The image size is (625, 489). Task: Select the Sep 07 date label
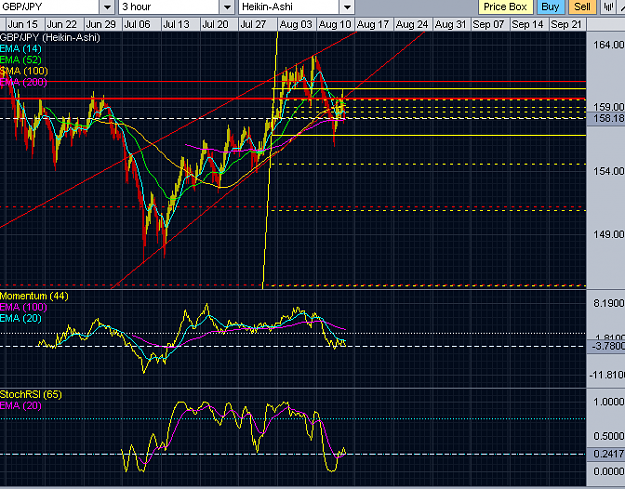(x=488, y=24)
